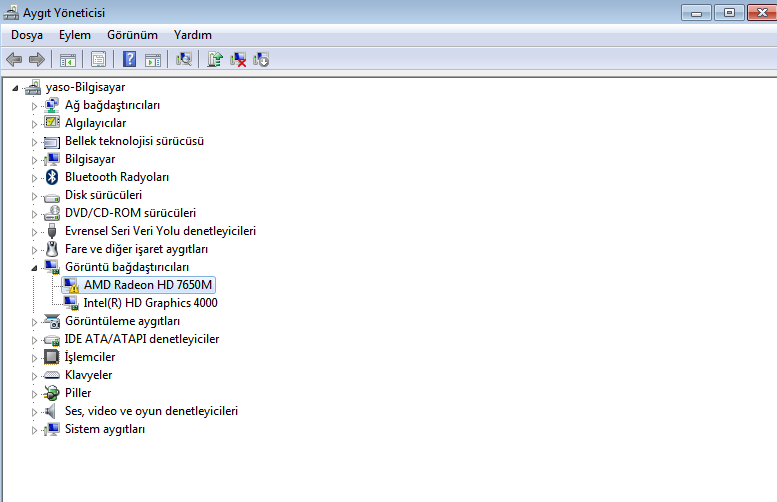Open the Dosya menu
The width and height of the screenshot is (777, 502).
[x=27, y=35]
